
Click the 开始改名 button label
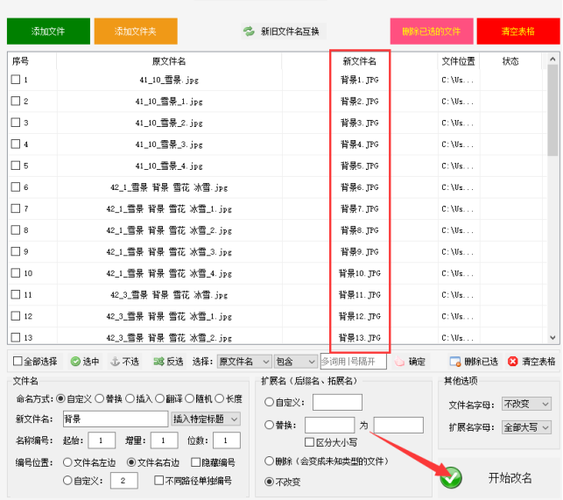(510, 478)
